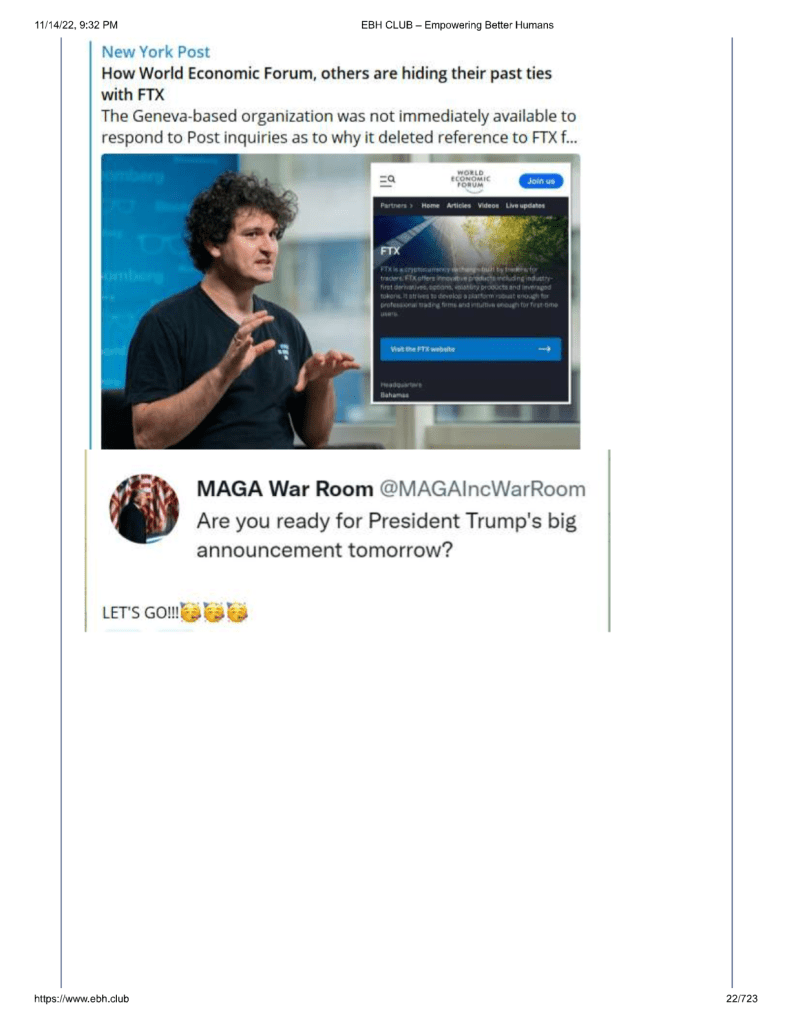Click the last party-face emoji
Viewport: 791px width, 1023px height.
pyautogui.click(x=238, y=612)
